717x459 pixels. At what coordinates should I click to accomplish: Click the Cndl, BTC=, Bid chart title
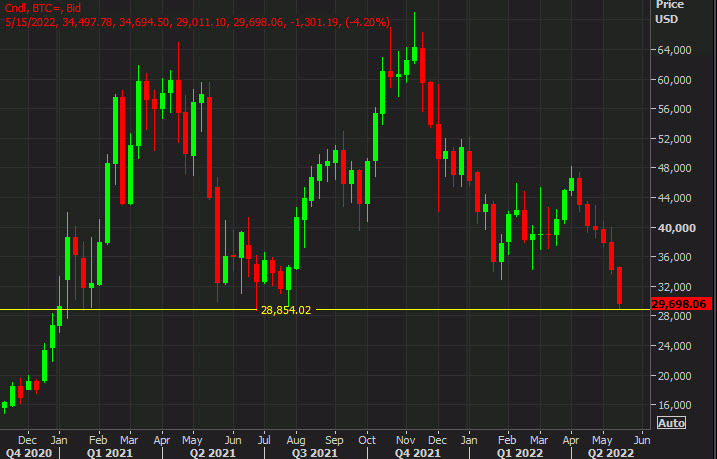point(42,7)
